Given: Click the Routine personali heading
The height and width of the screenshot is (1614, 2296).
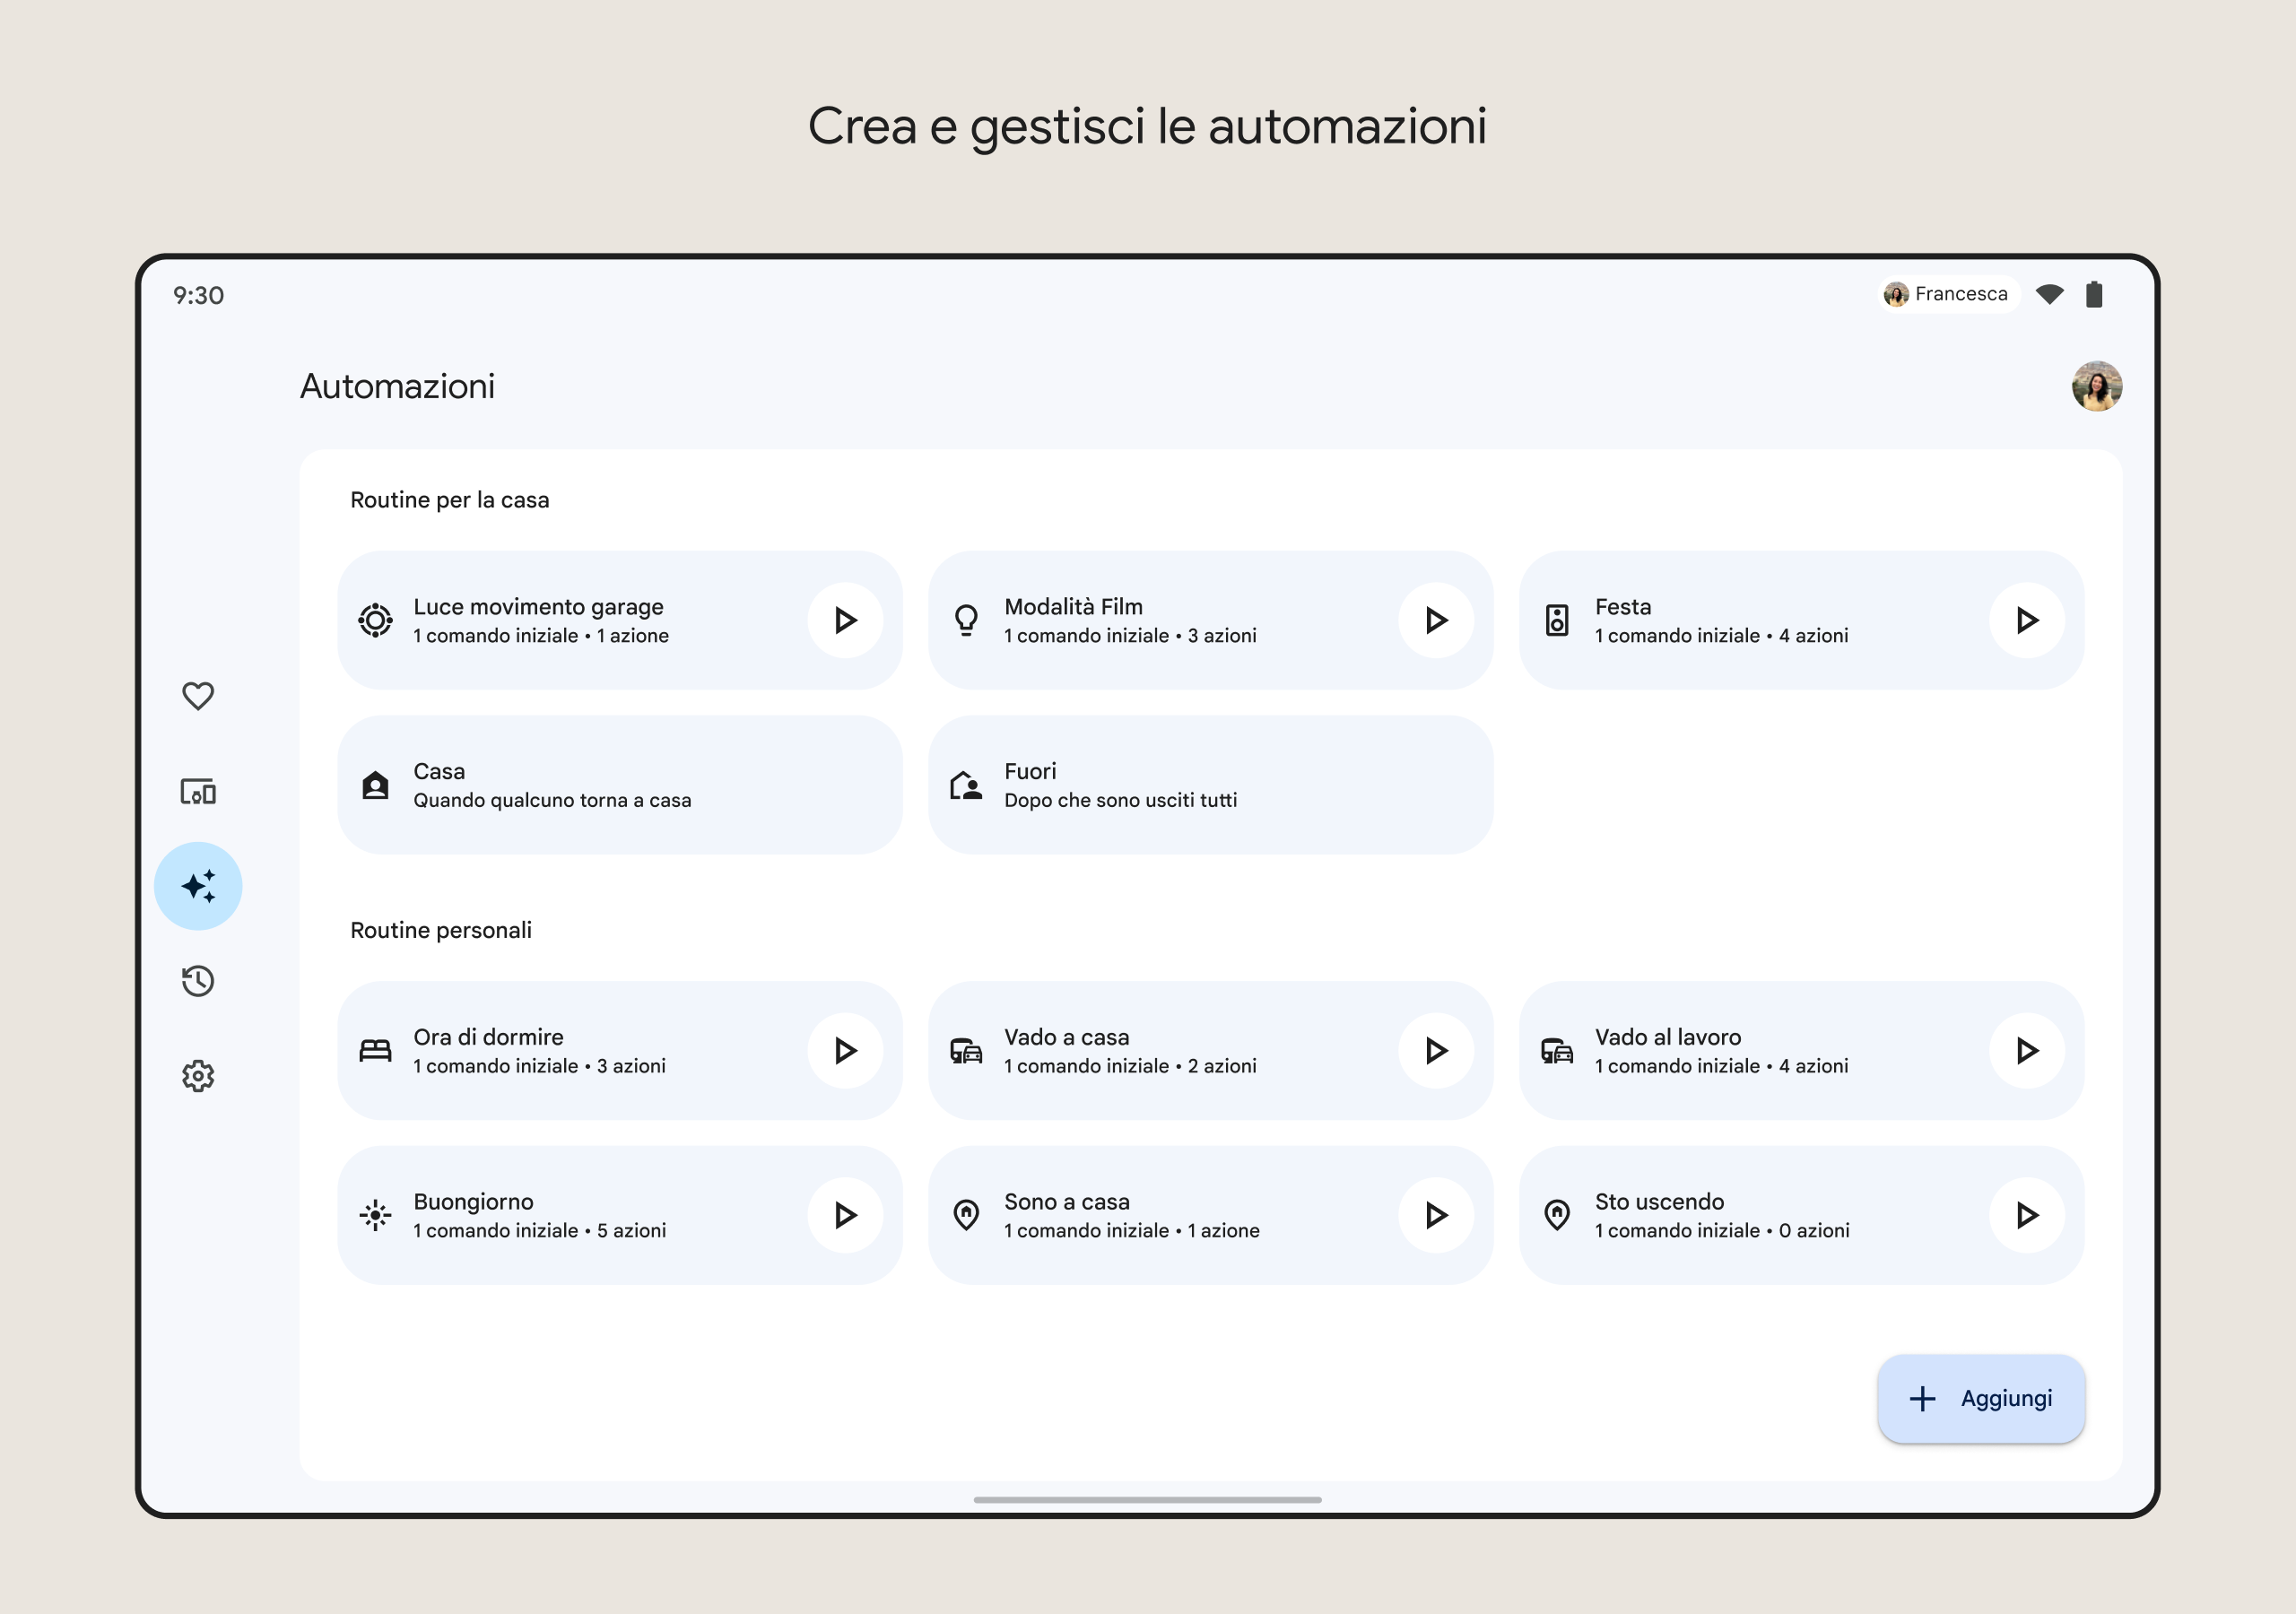Looking at the screenshot, I should 440,930.
